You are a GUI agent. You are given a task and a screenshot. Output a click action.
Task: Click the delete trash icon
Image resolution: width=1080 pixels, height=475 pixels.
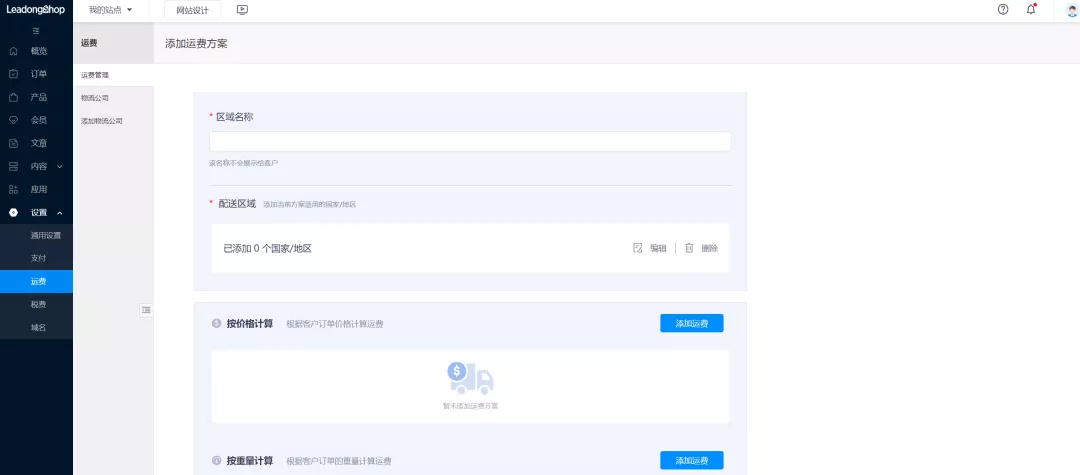pyautogui.click(x=689, y=248)
